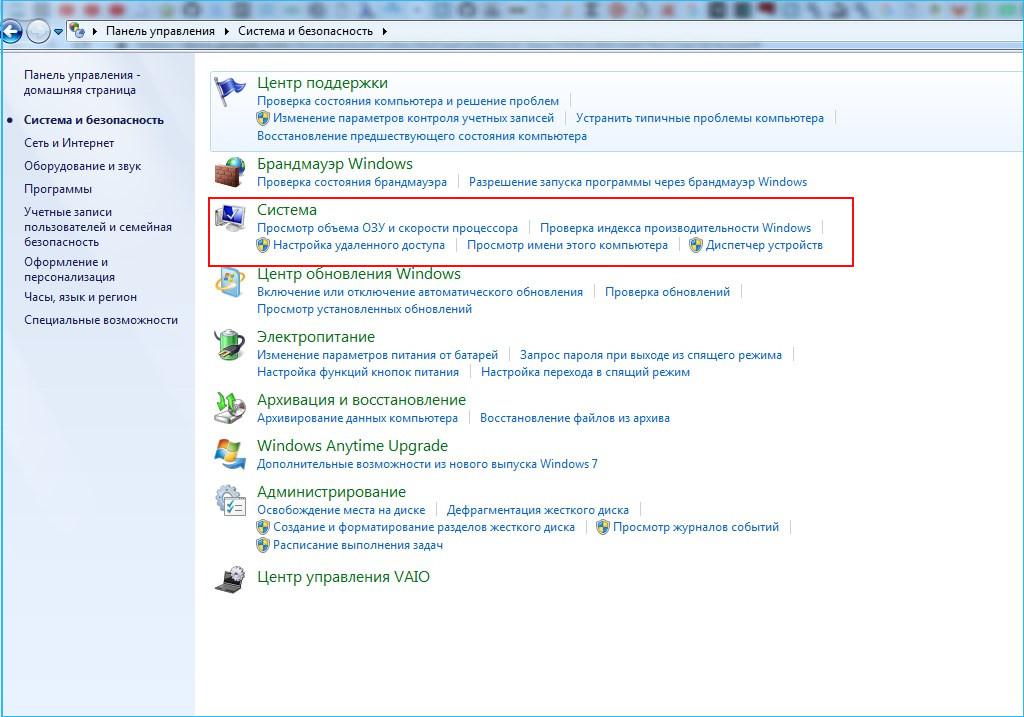The width and height of the screenshot is (1024, 717).
Task: Click the Центр управления VAIO laptop icon
Action: (230, 579)
